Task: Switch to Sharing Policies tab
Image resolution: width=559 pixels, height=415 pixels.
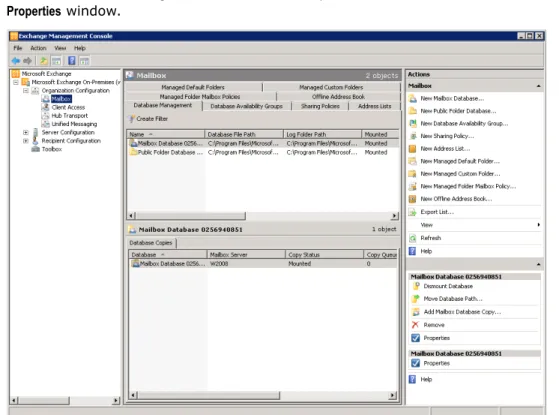Action: pos(320,106)
